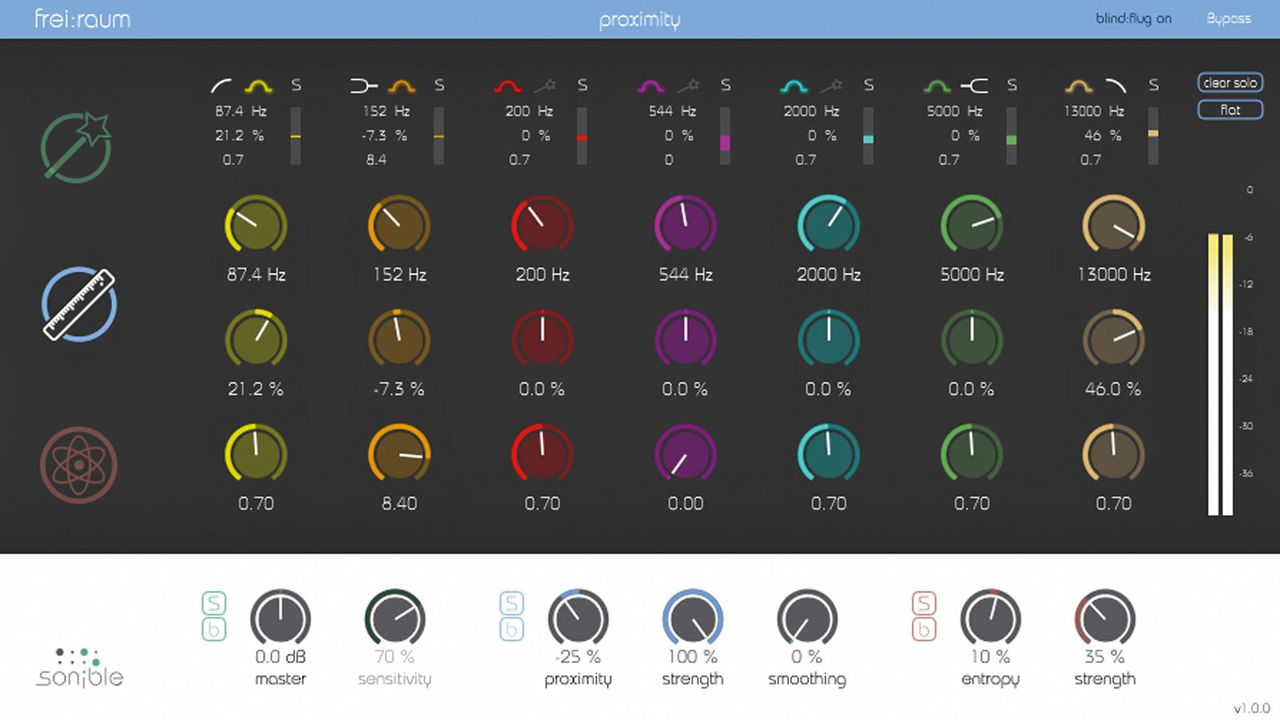This screenshot has height=720, width=1280.
Task: Toggle blind:flug on option
Action: (x=1133, y=19)
